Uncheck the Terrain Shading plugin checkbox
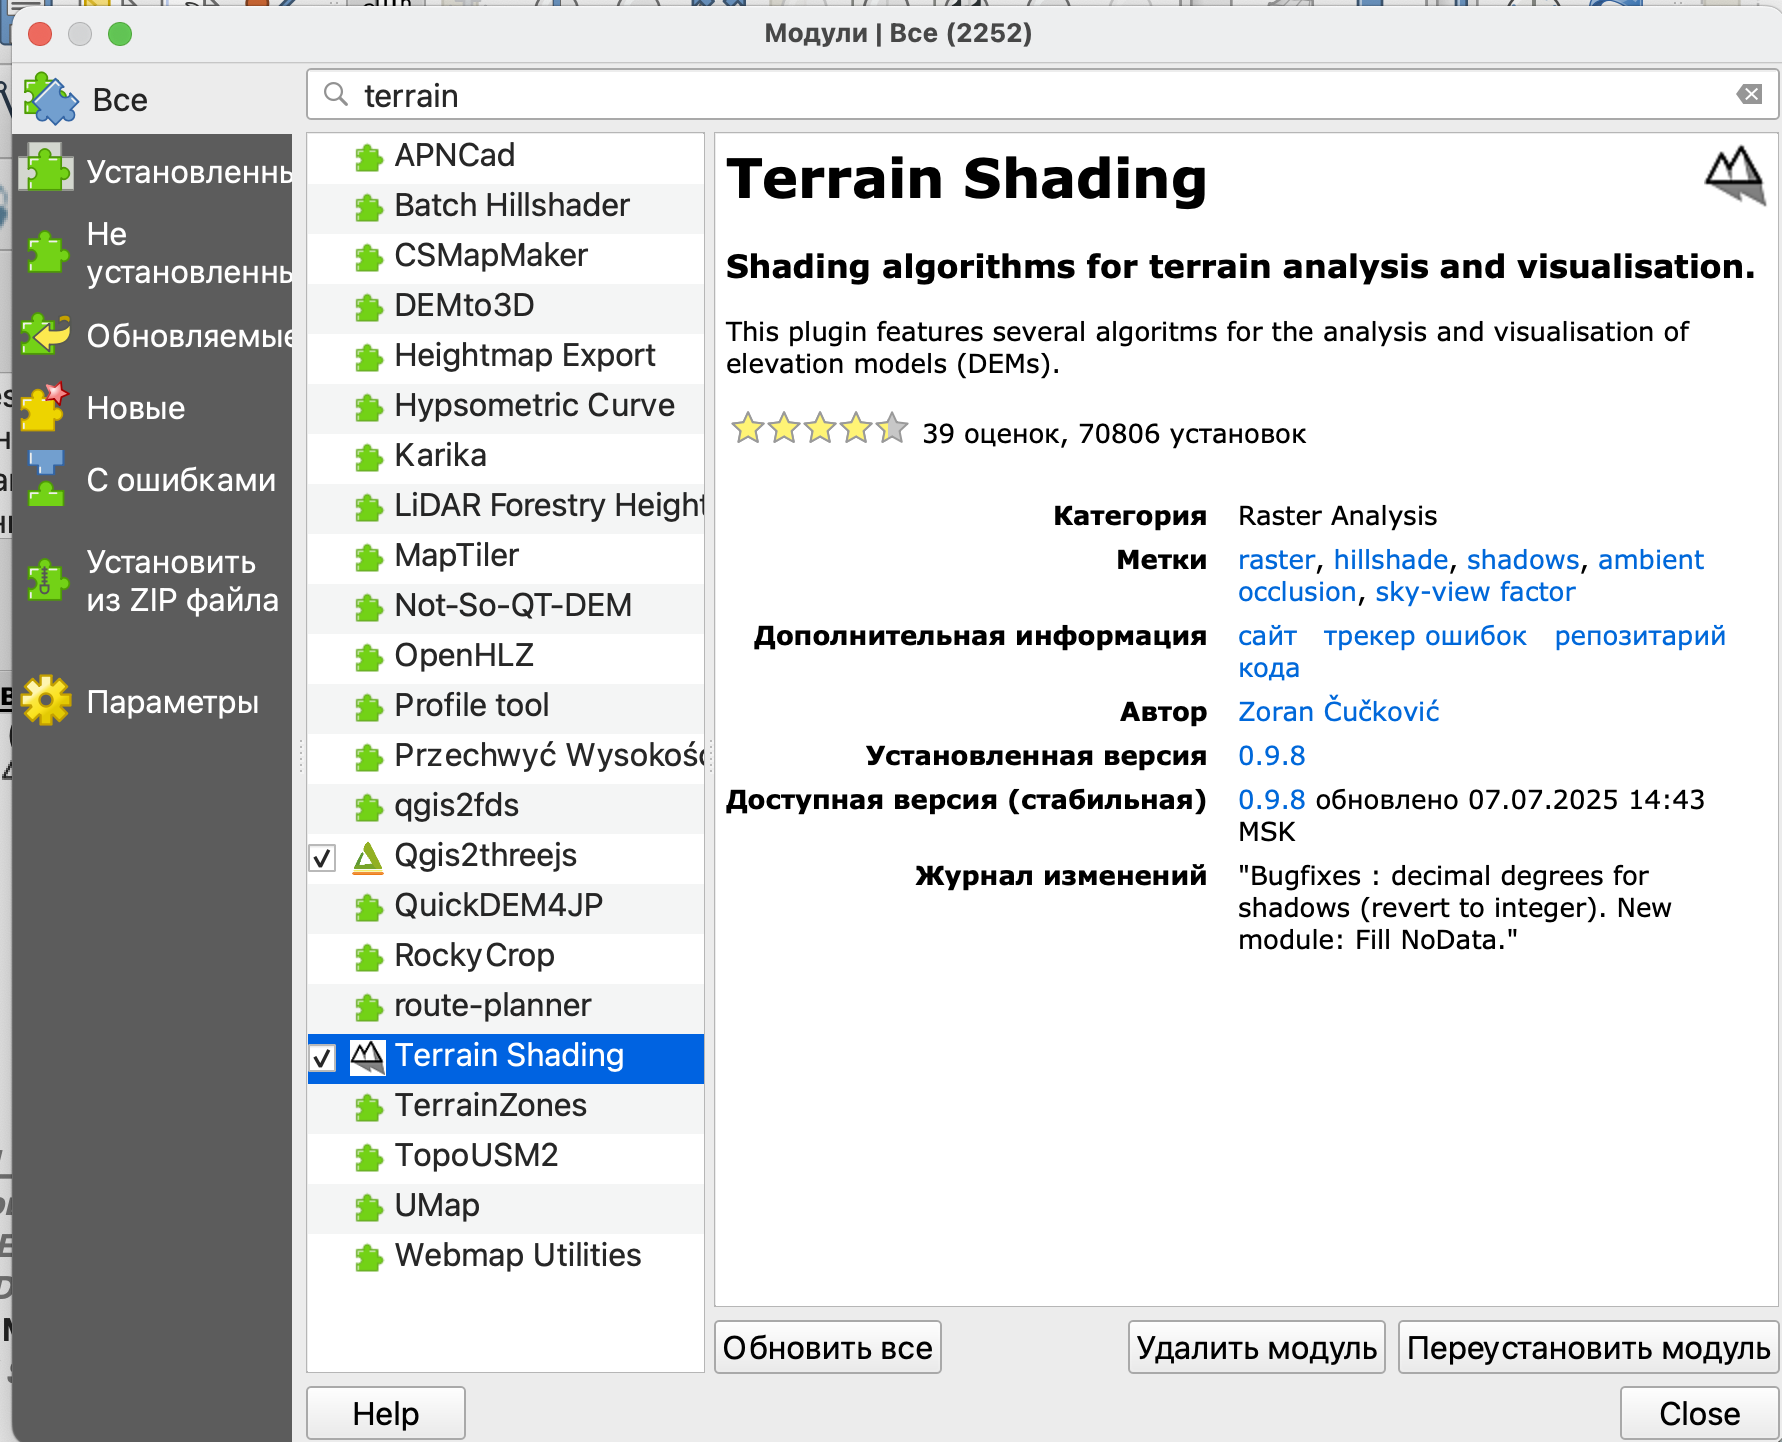The image size is (1782, 1442). pyautogui.click(x=323, y=1058)
